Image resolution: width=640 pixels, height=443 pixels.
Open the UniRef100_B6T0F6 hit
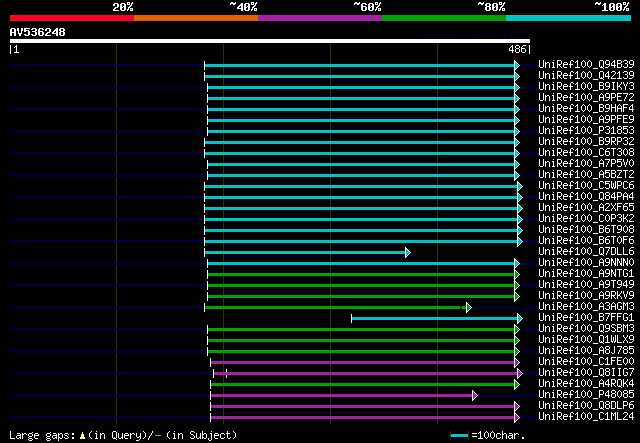tap(586, 240)
